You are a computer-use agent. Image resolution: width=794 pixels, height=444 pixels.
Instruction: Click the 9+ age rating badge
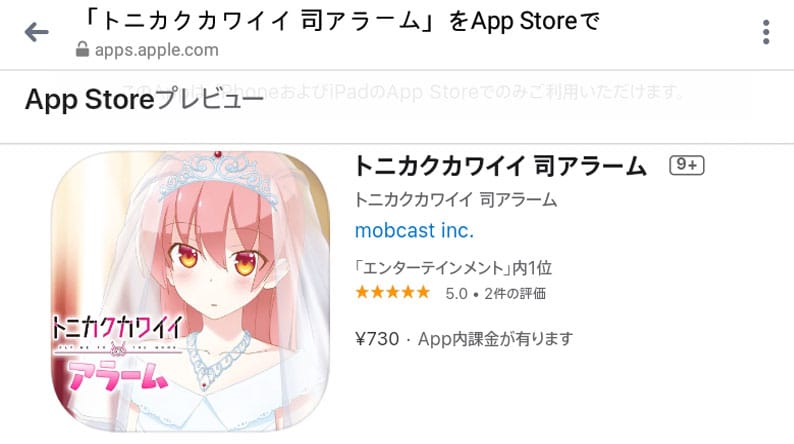pyautogui.click(x=687, y=165)
